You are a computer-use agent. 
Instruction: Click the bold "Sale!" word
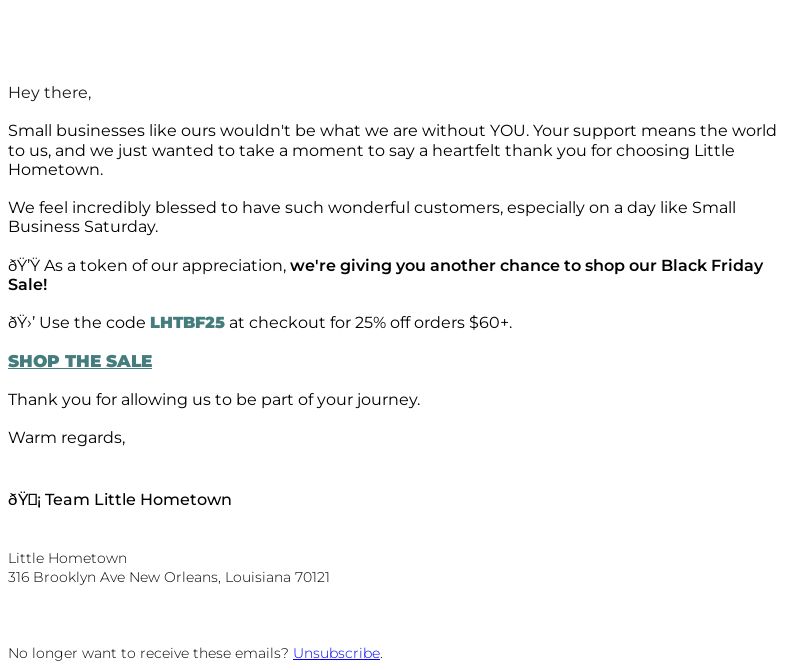click(x=28, y=284)
